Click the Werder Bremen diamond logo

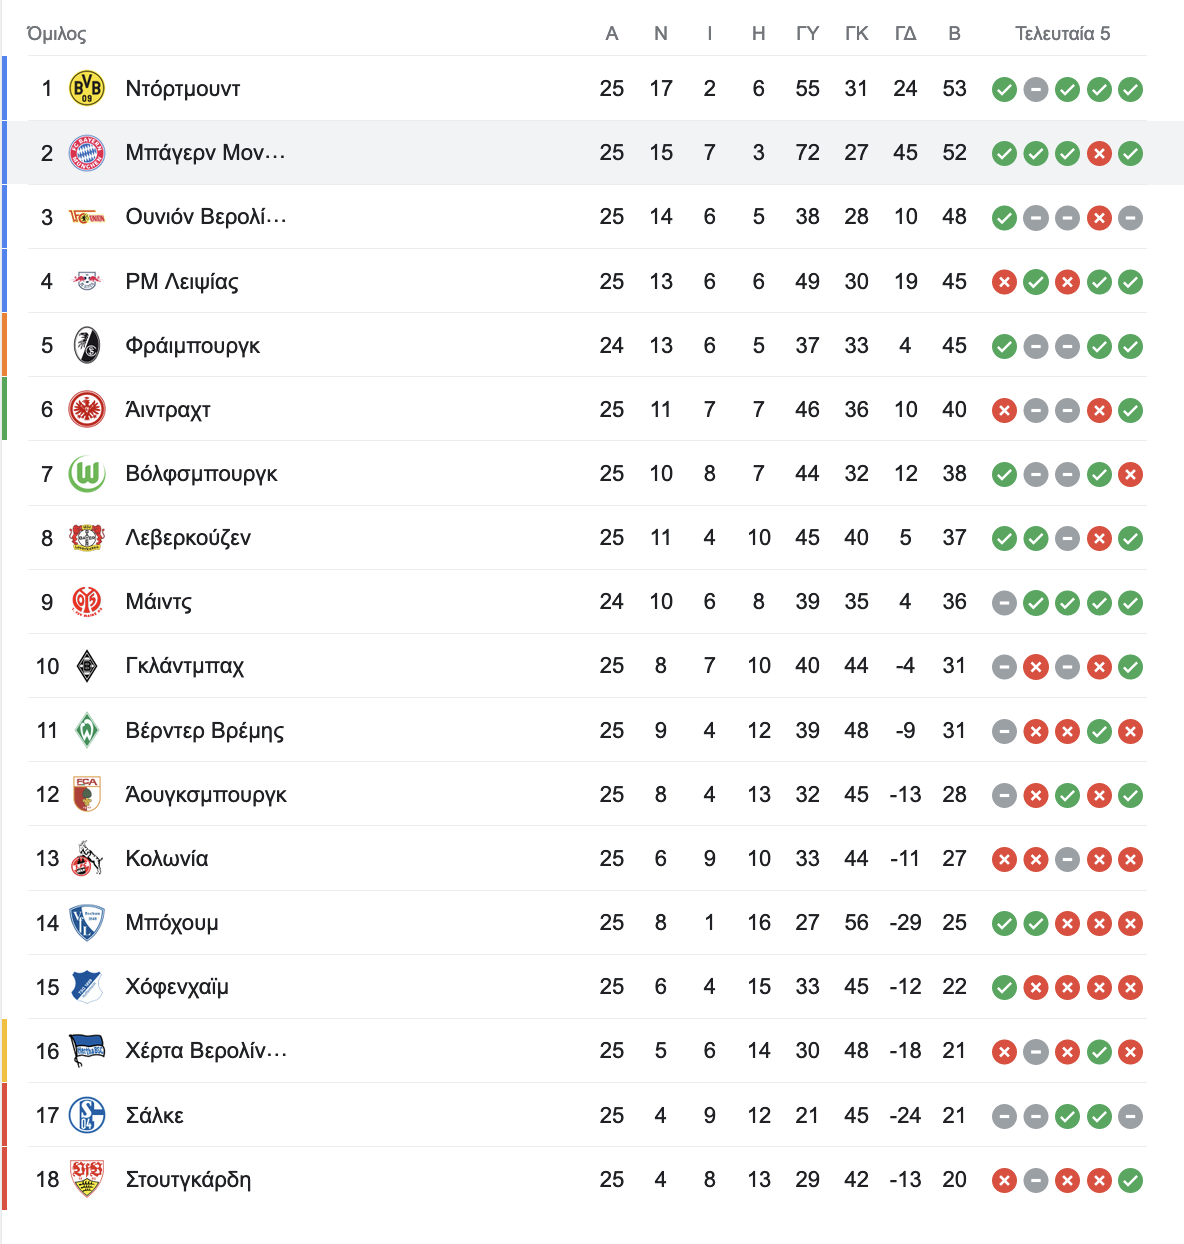tap(87, 730)
